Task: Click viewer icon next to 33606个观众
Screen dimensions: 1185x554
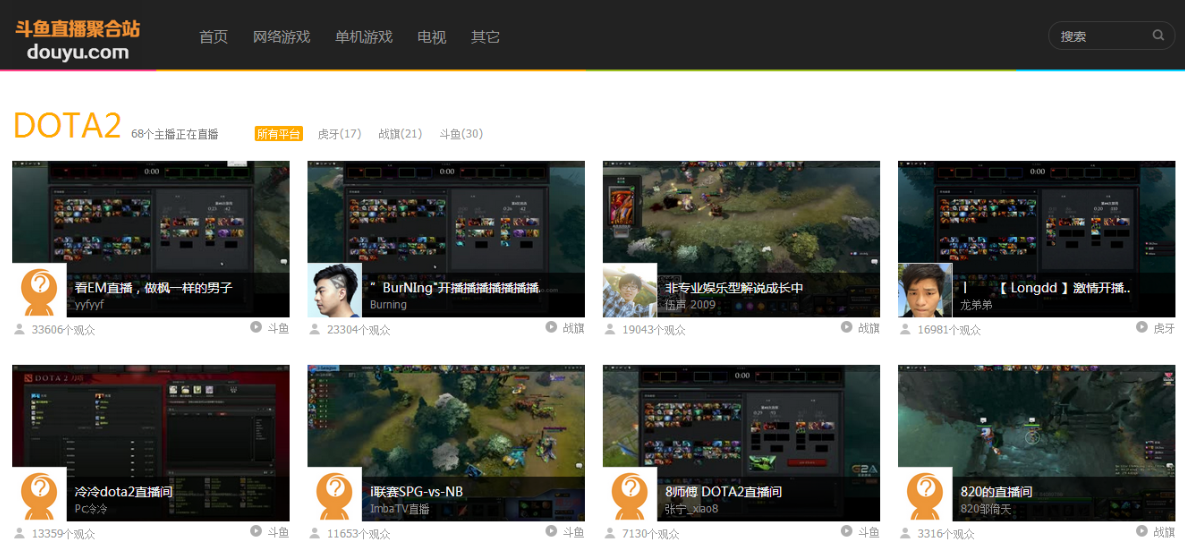Action: pos(19,330)
